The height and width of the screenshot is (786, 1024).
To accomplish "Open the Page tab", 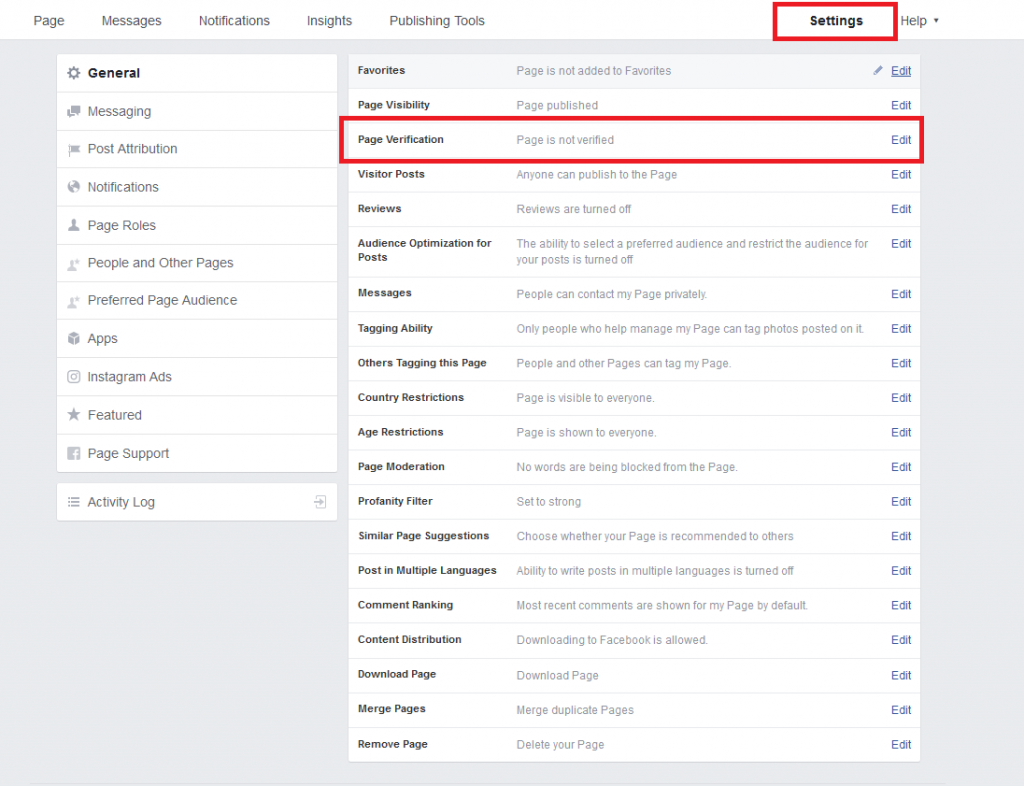I will coord(49,21).
